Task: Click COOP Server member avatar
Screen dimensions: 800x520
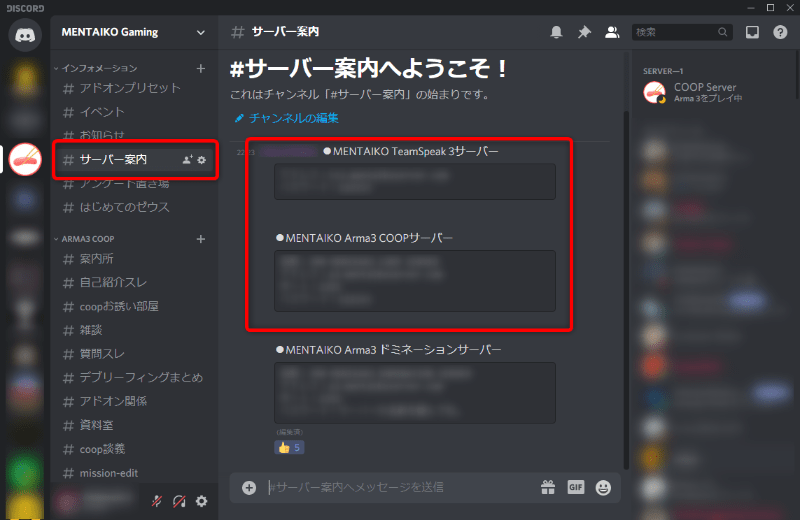Action: click(655, 92)
